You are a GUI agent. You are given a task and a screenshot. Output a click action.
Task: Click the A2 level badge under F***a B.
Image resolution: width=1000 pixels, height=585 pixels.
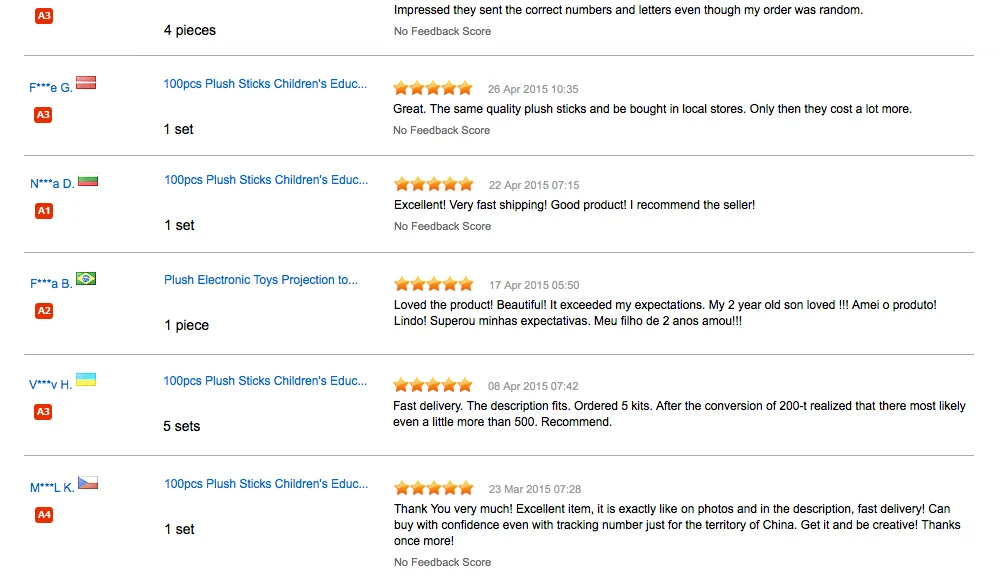[x=43, y=311]
